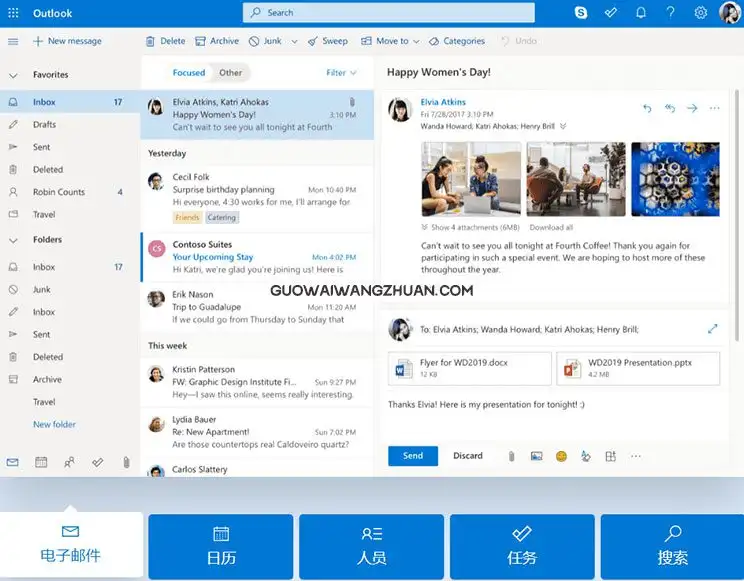Switch to Mail module icon in sidebar
The width and height of the screenshot is (744, 581).
13,462
